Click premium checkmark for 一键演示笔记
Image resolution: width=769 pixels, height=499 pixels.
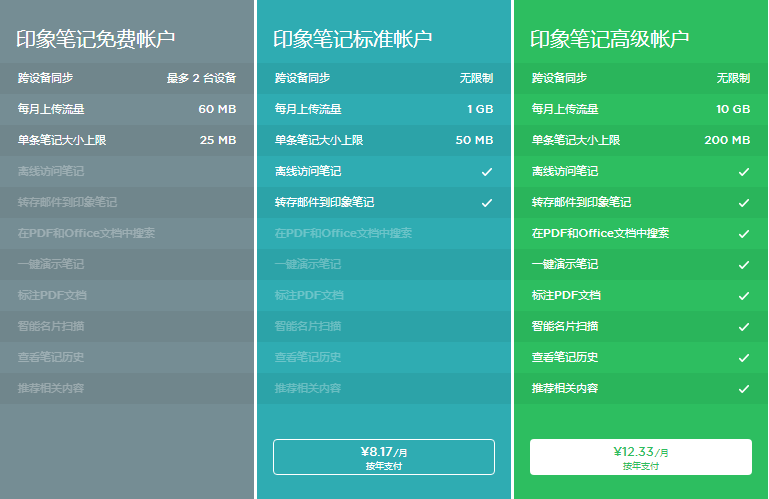pos(743,265)
